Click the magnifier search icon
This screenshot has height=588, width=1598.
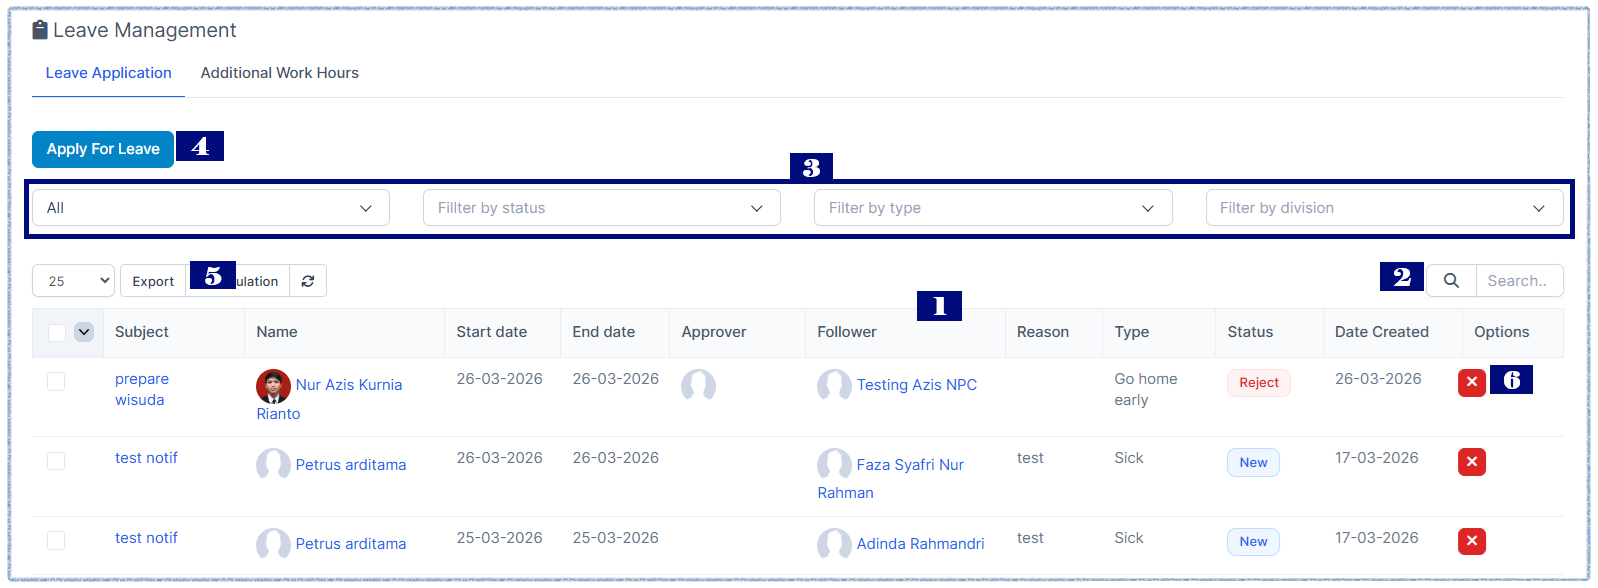1451,281
